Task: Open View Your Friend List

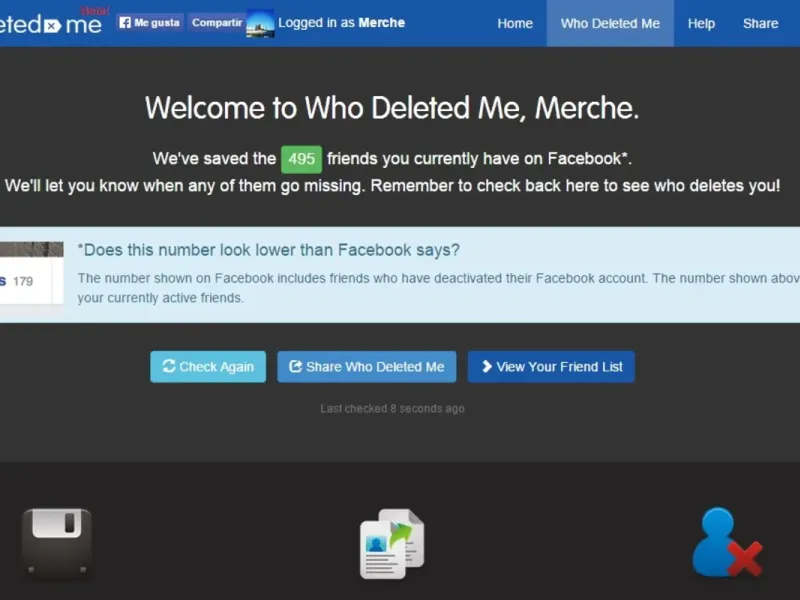Action: (551, 367)
